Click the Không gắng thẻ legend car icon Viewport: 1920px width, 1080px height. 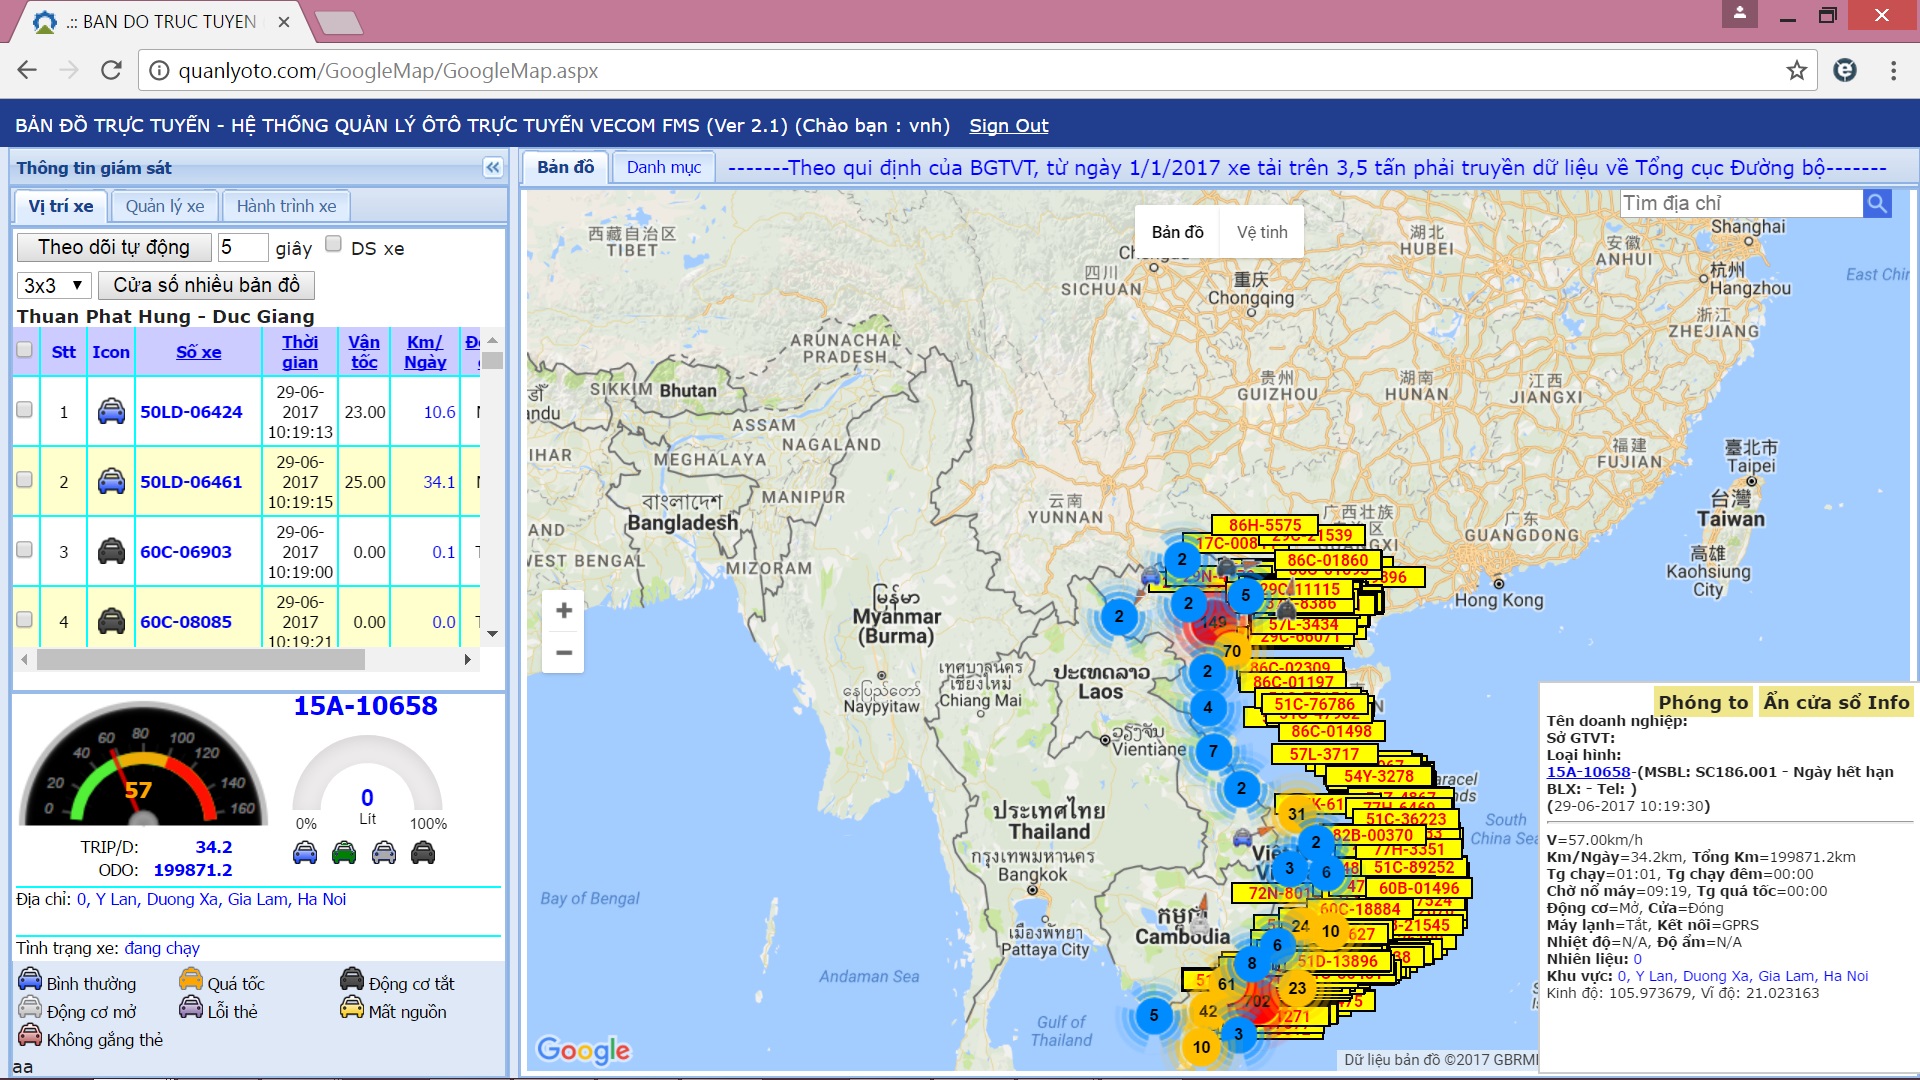point(30,1035)
